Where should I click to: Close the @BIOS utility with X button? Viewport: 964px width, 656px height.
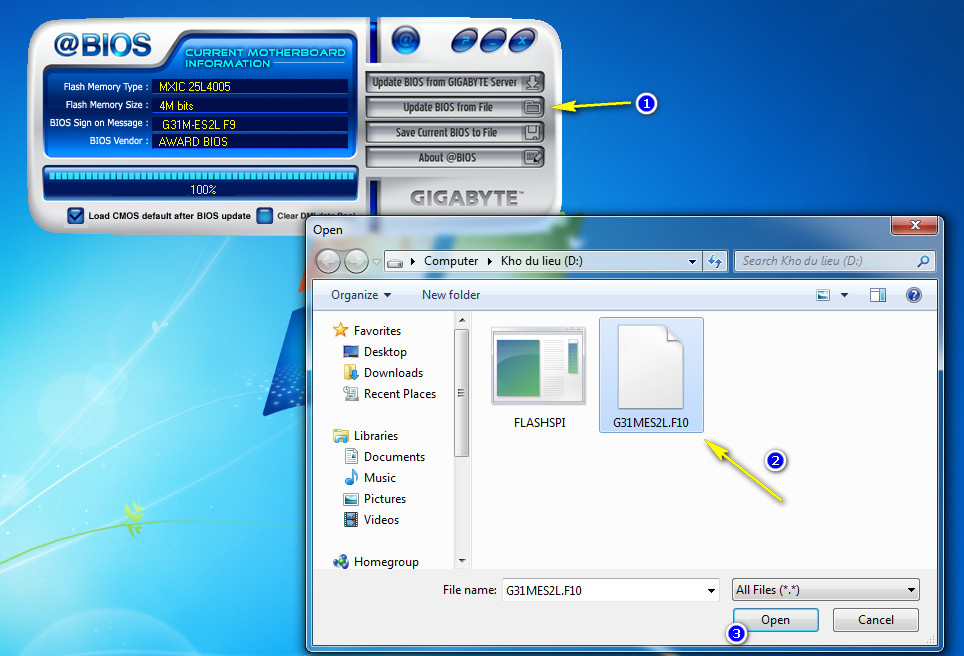pos(522,41)
